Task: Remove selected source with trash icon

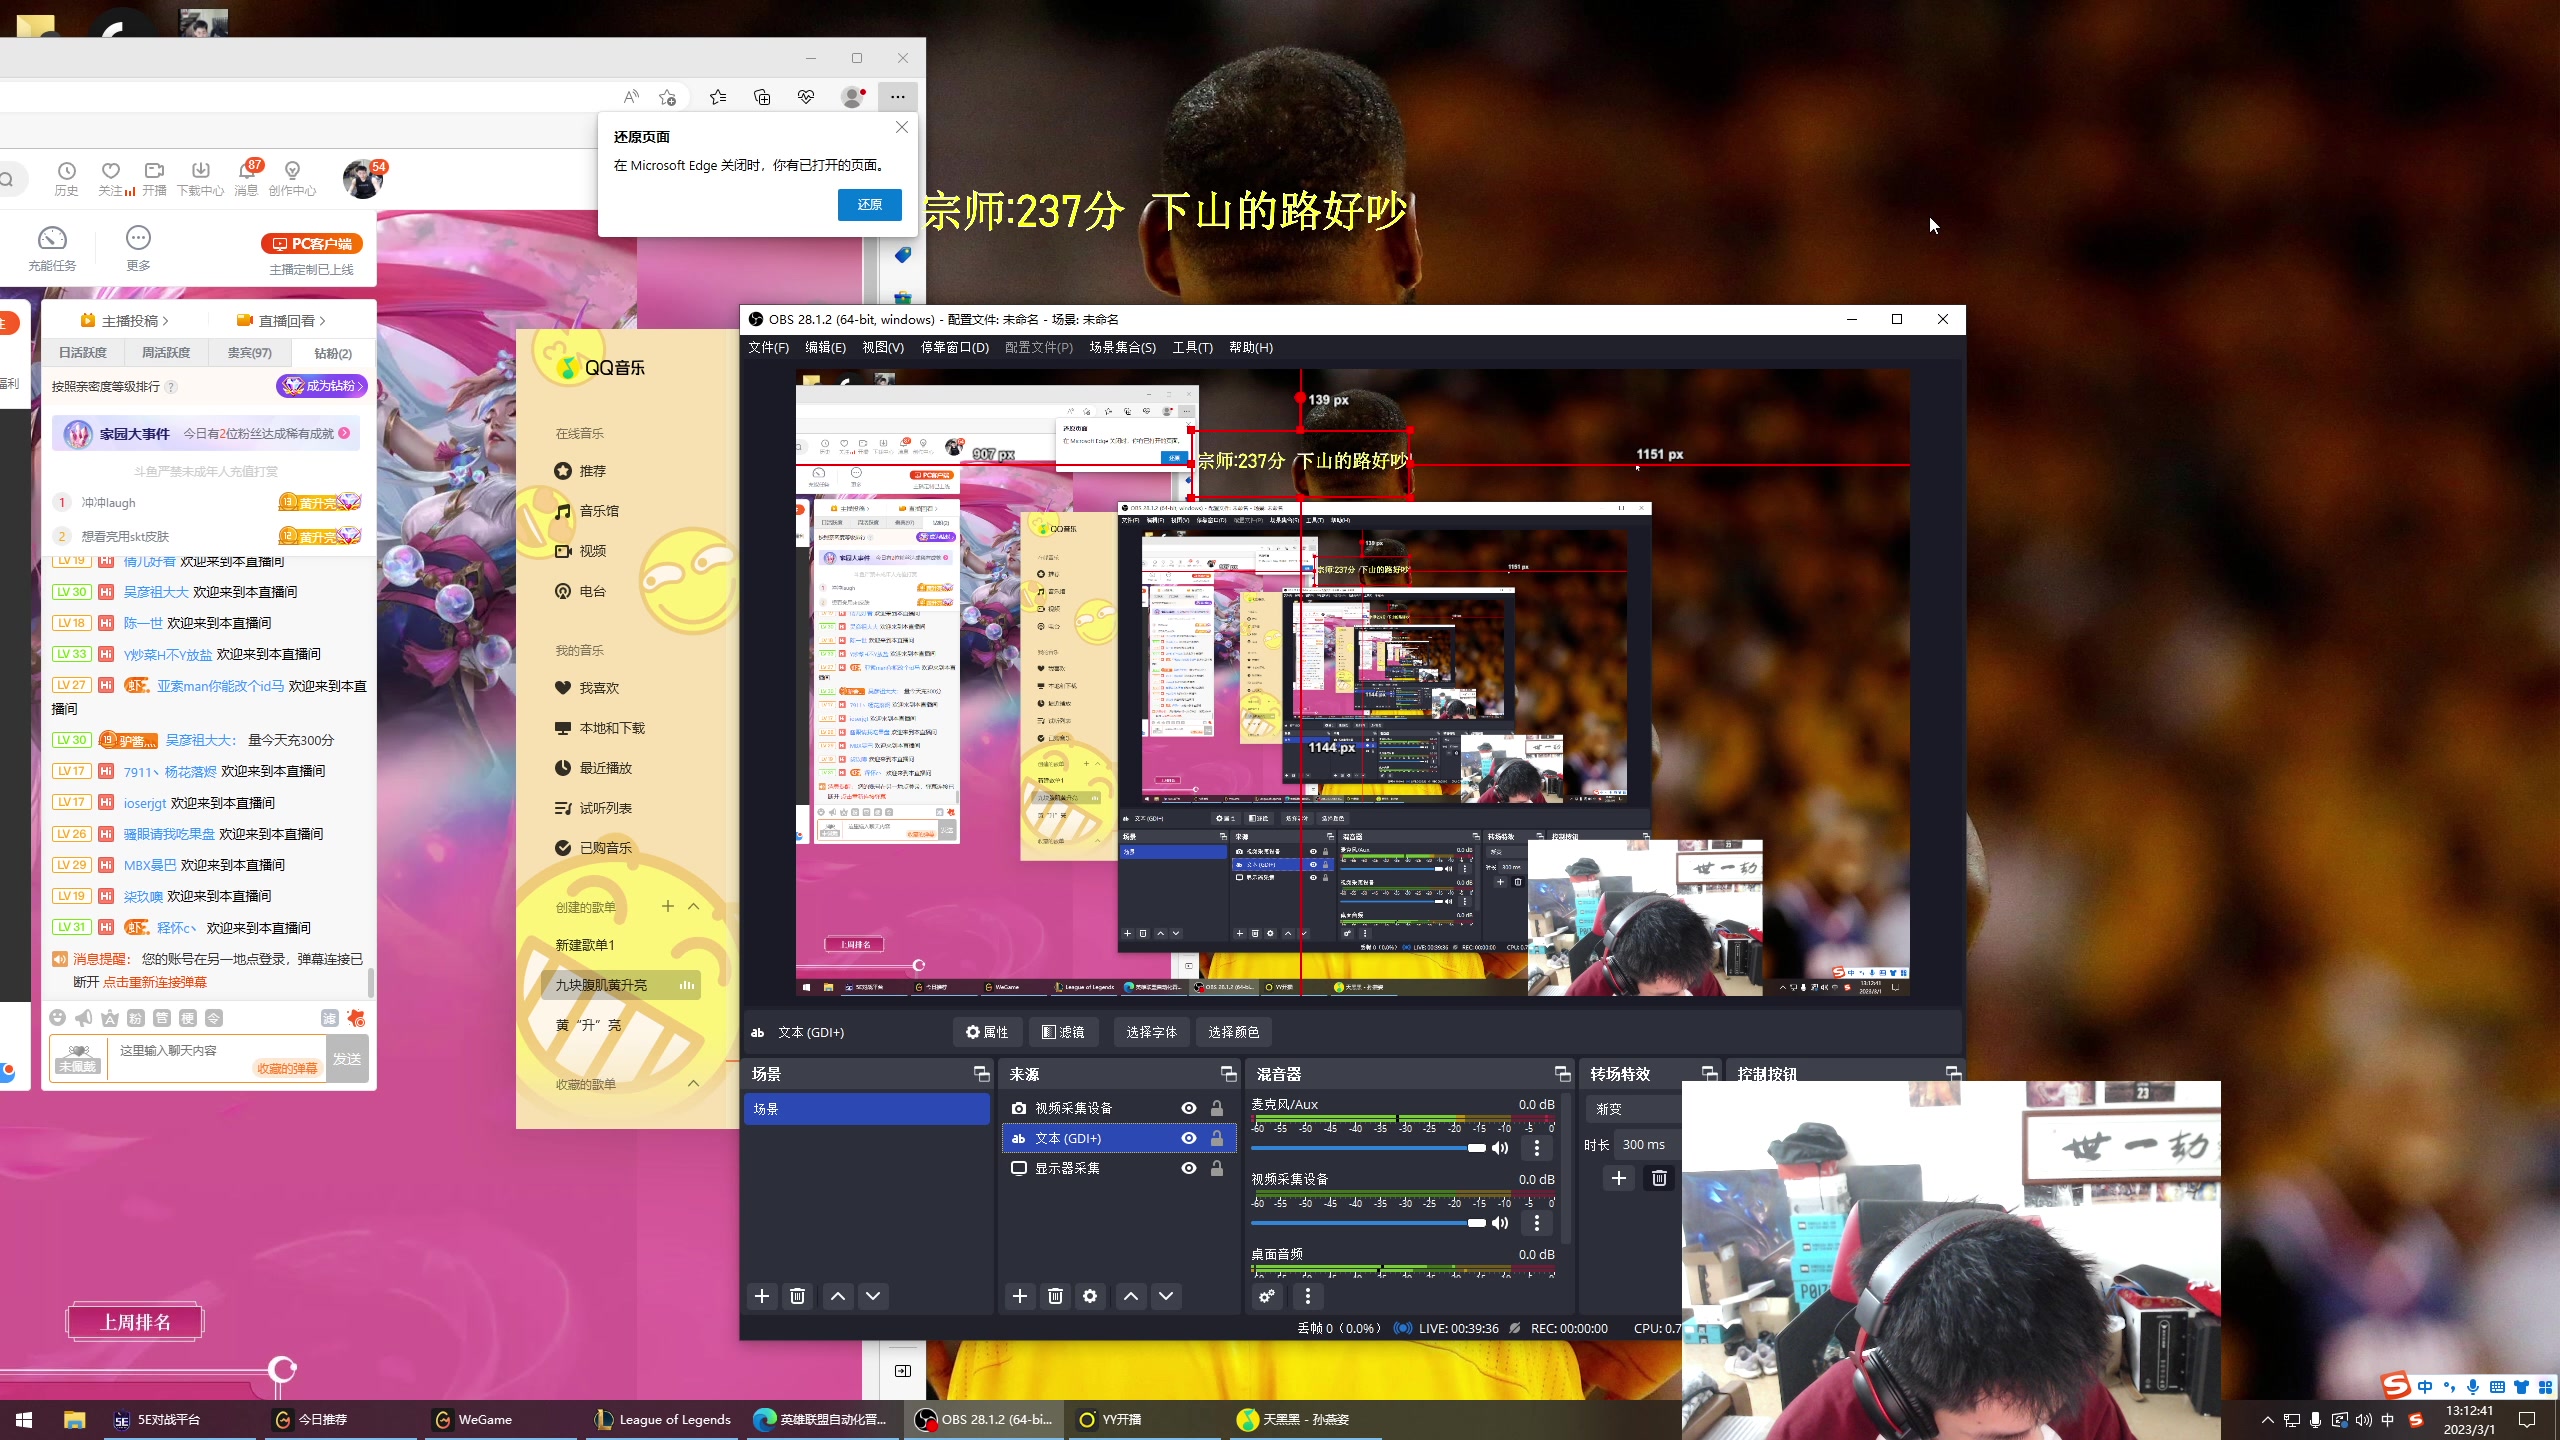Action: 1055,1296
